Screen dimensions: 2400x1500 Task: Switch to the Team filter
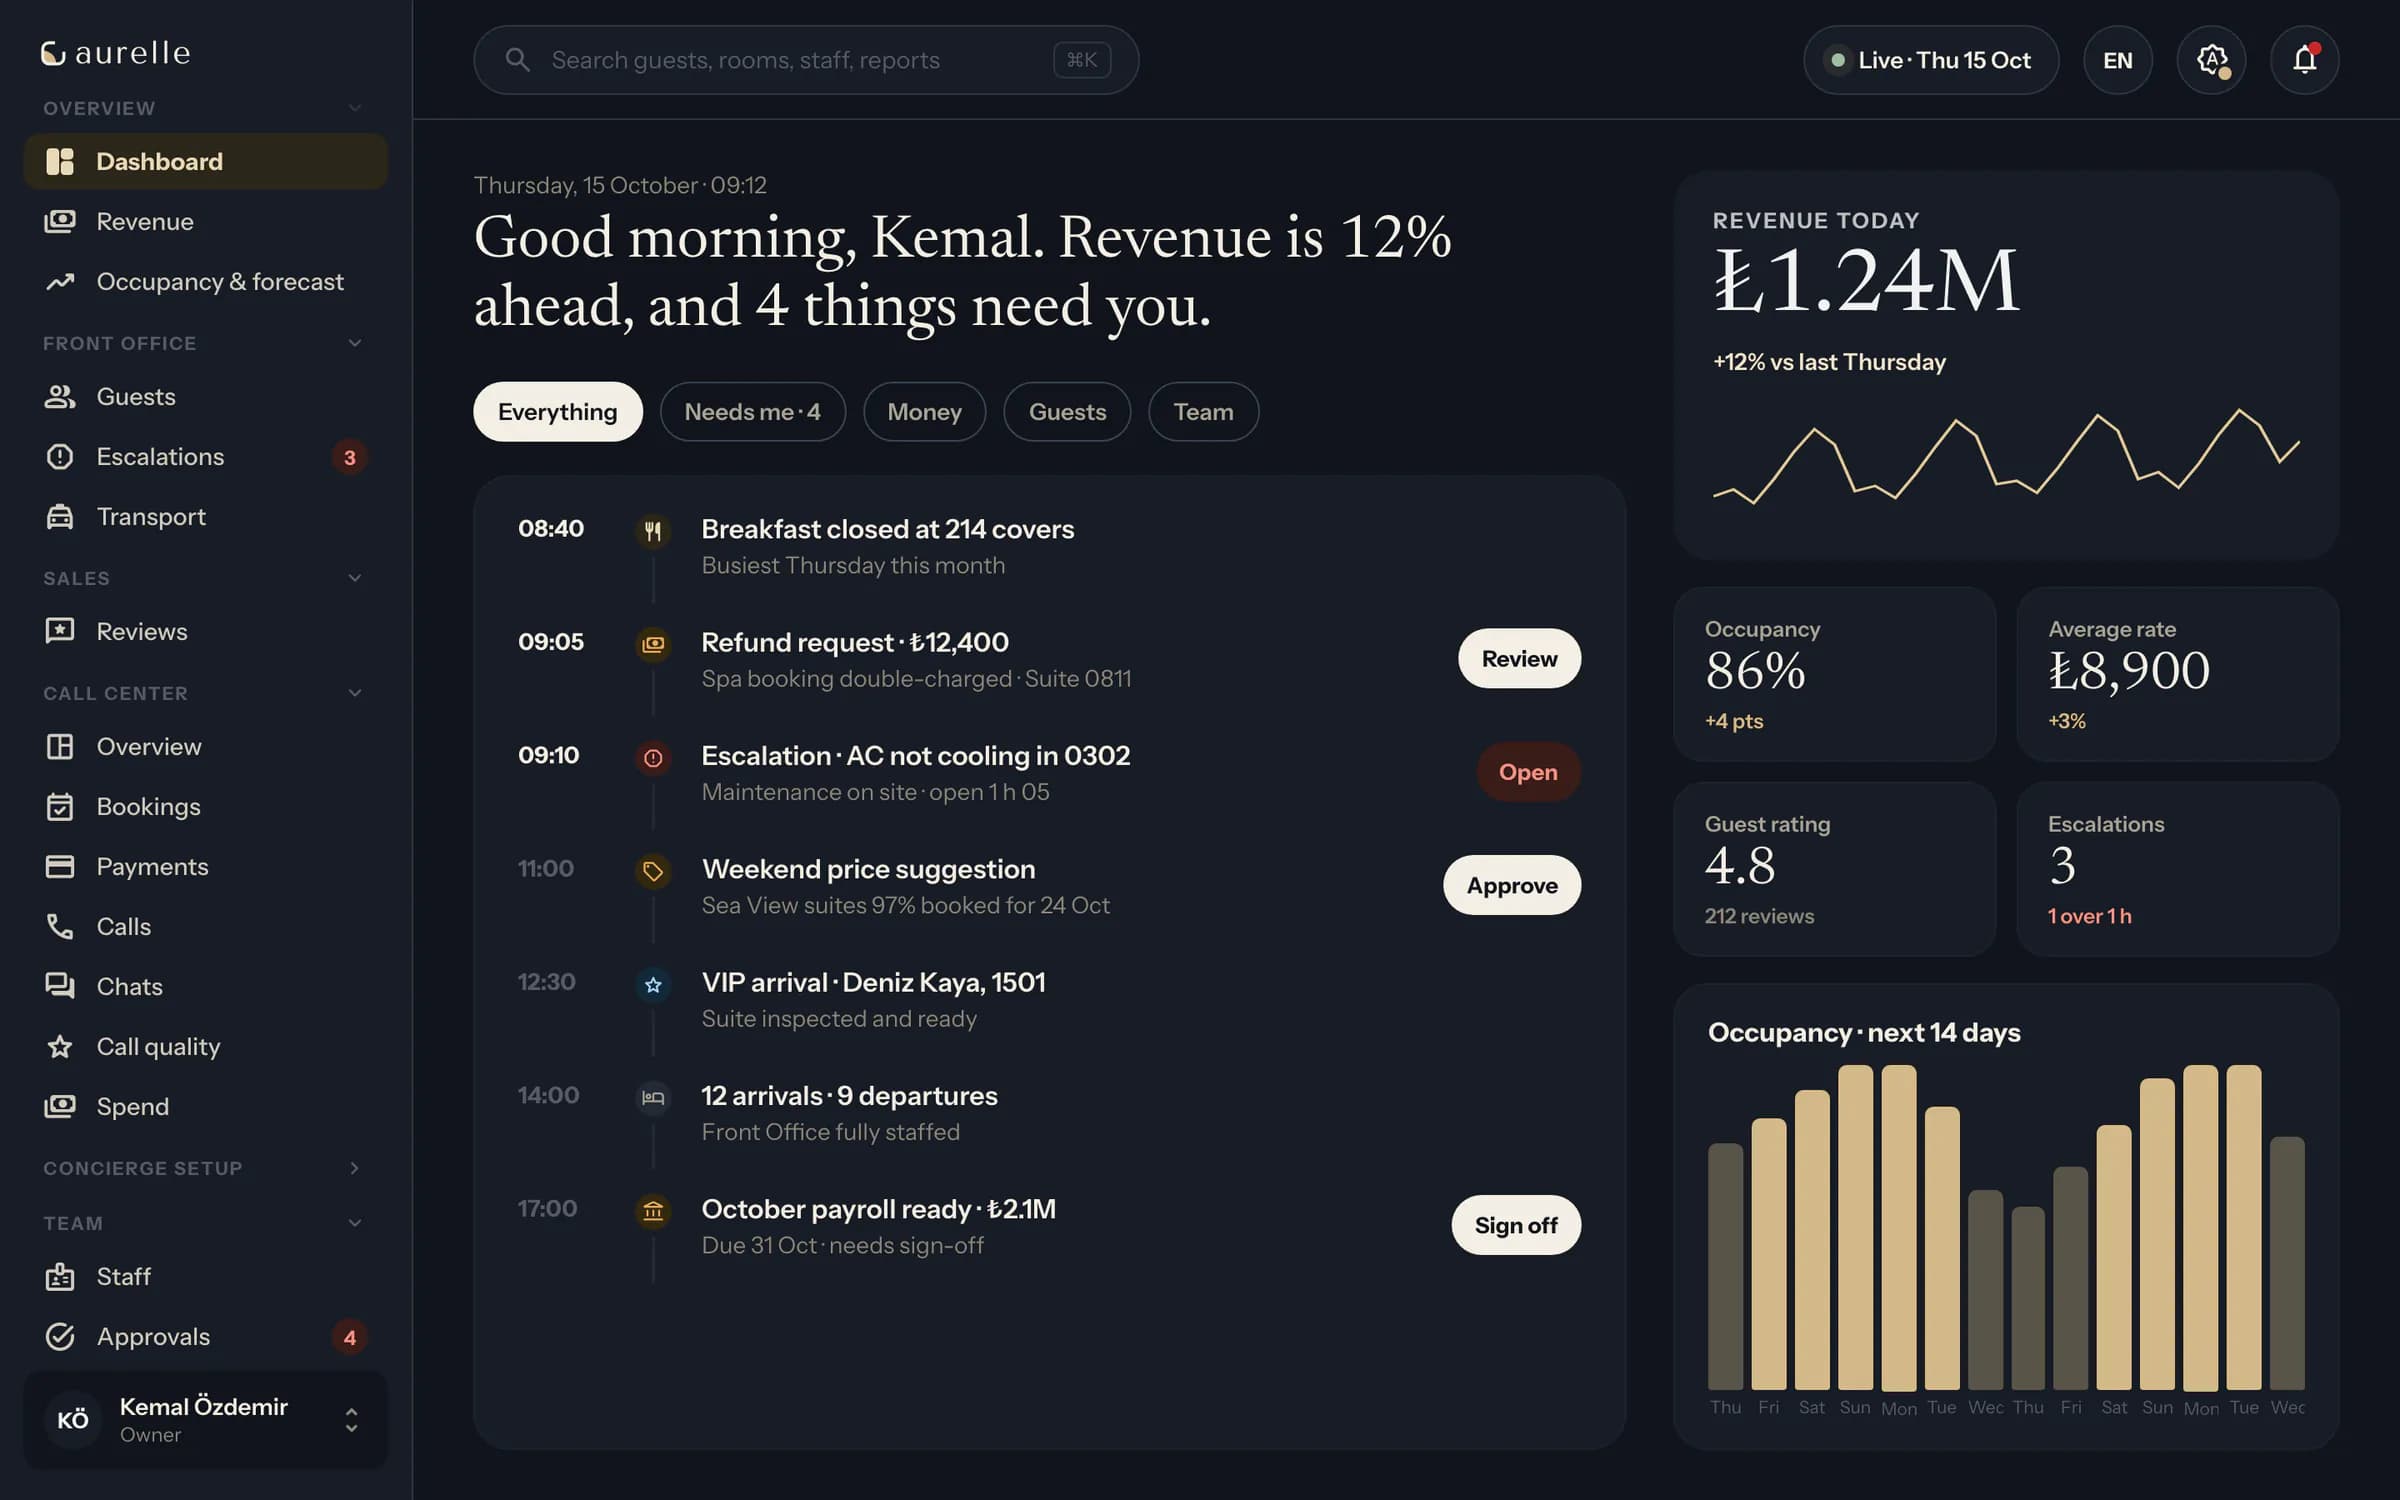(x=1203, y=411)
